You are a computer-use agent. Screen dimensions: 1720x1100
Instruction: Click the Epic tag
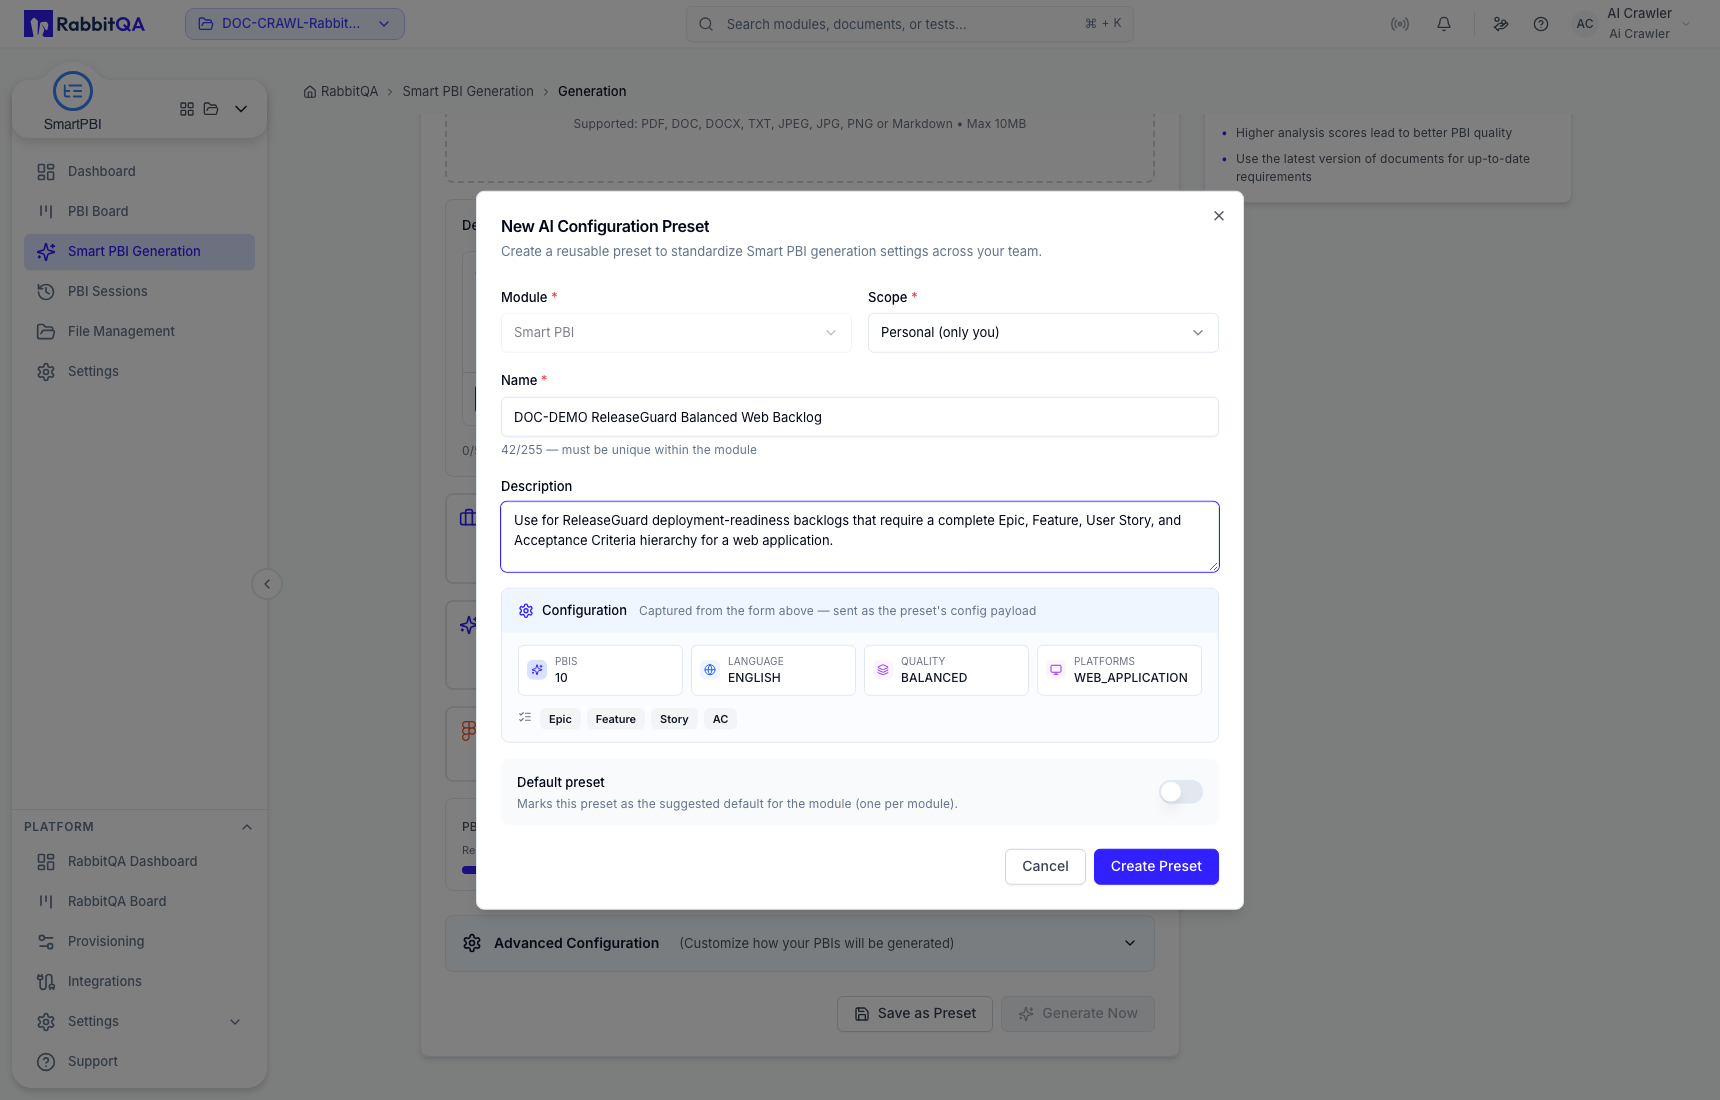point(560,719)
